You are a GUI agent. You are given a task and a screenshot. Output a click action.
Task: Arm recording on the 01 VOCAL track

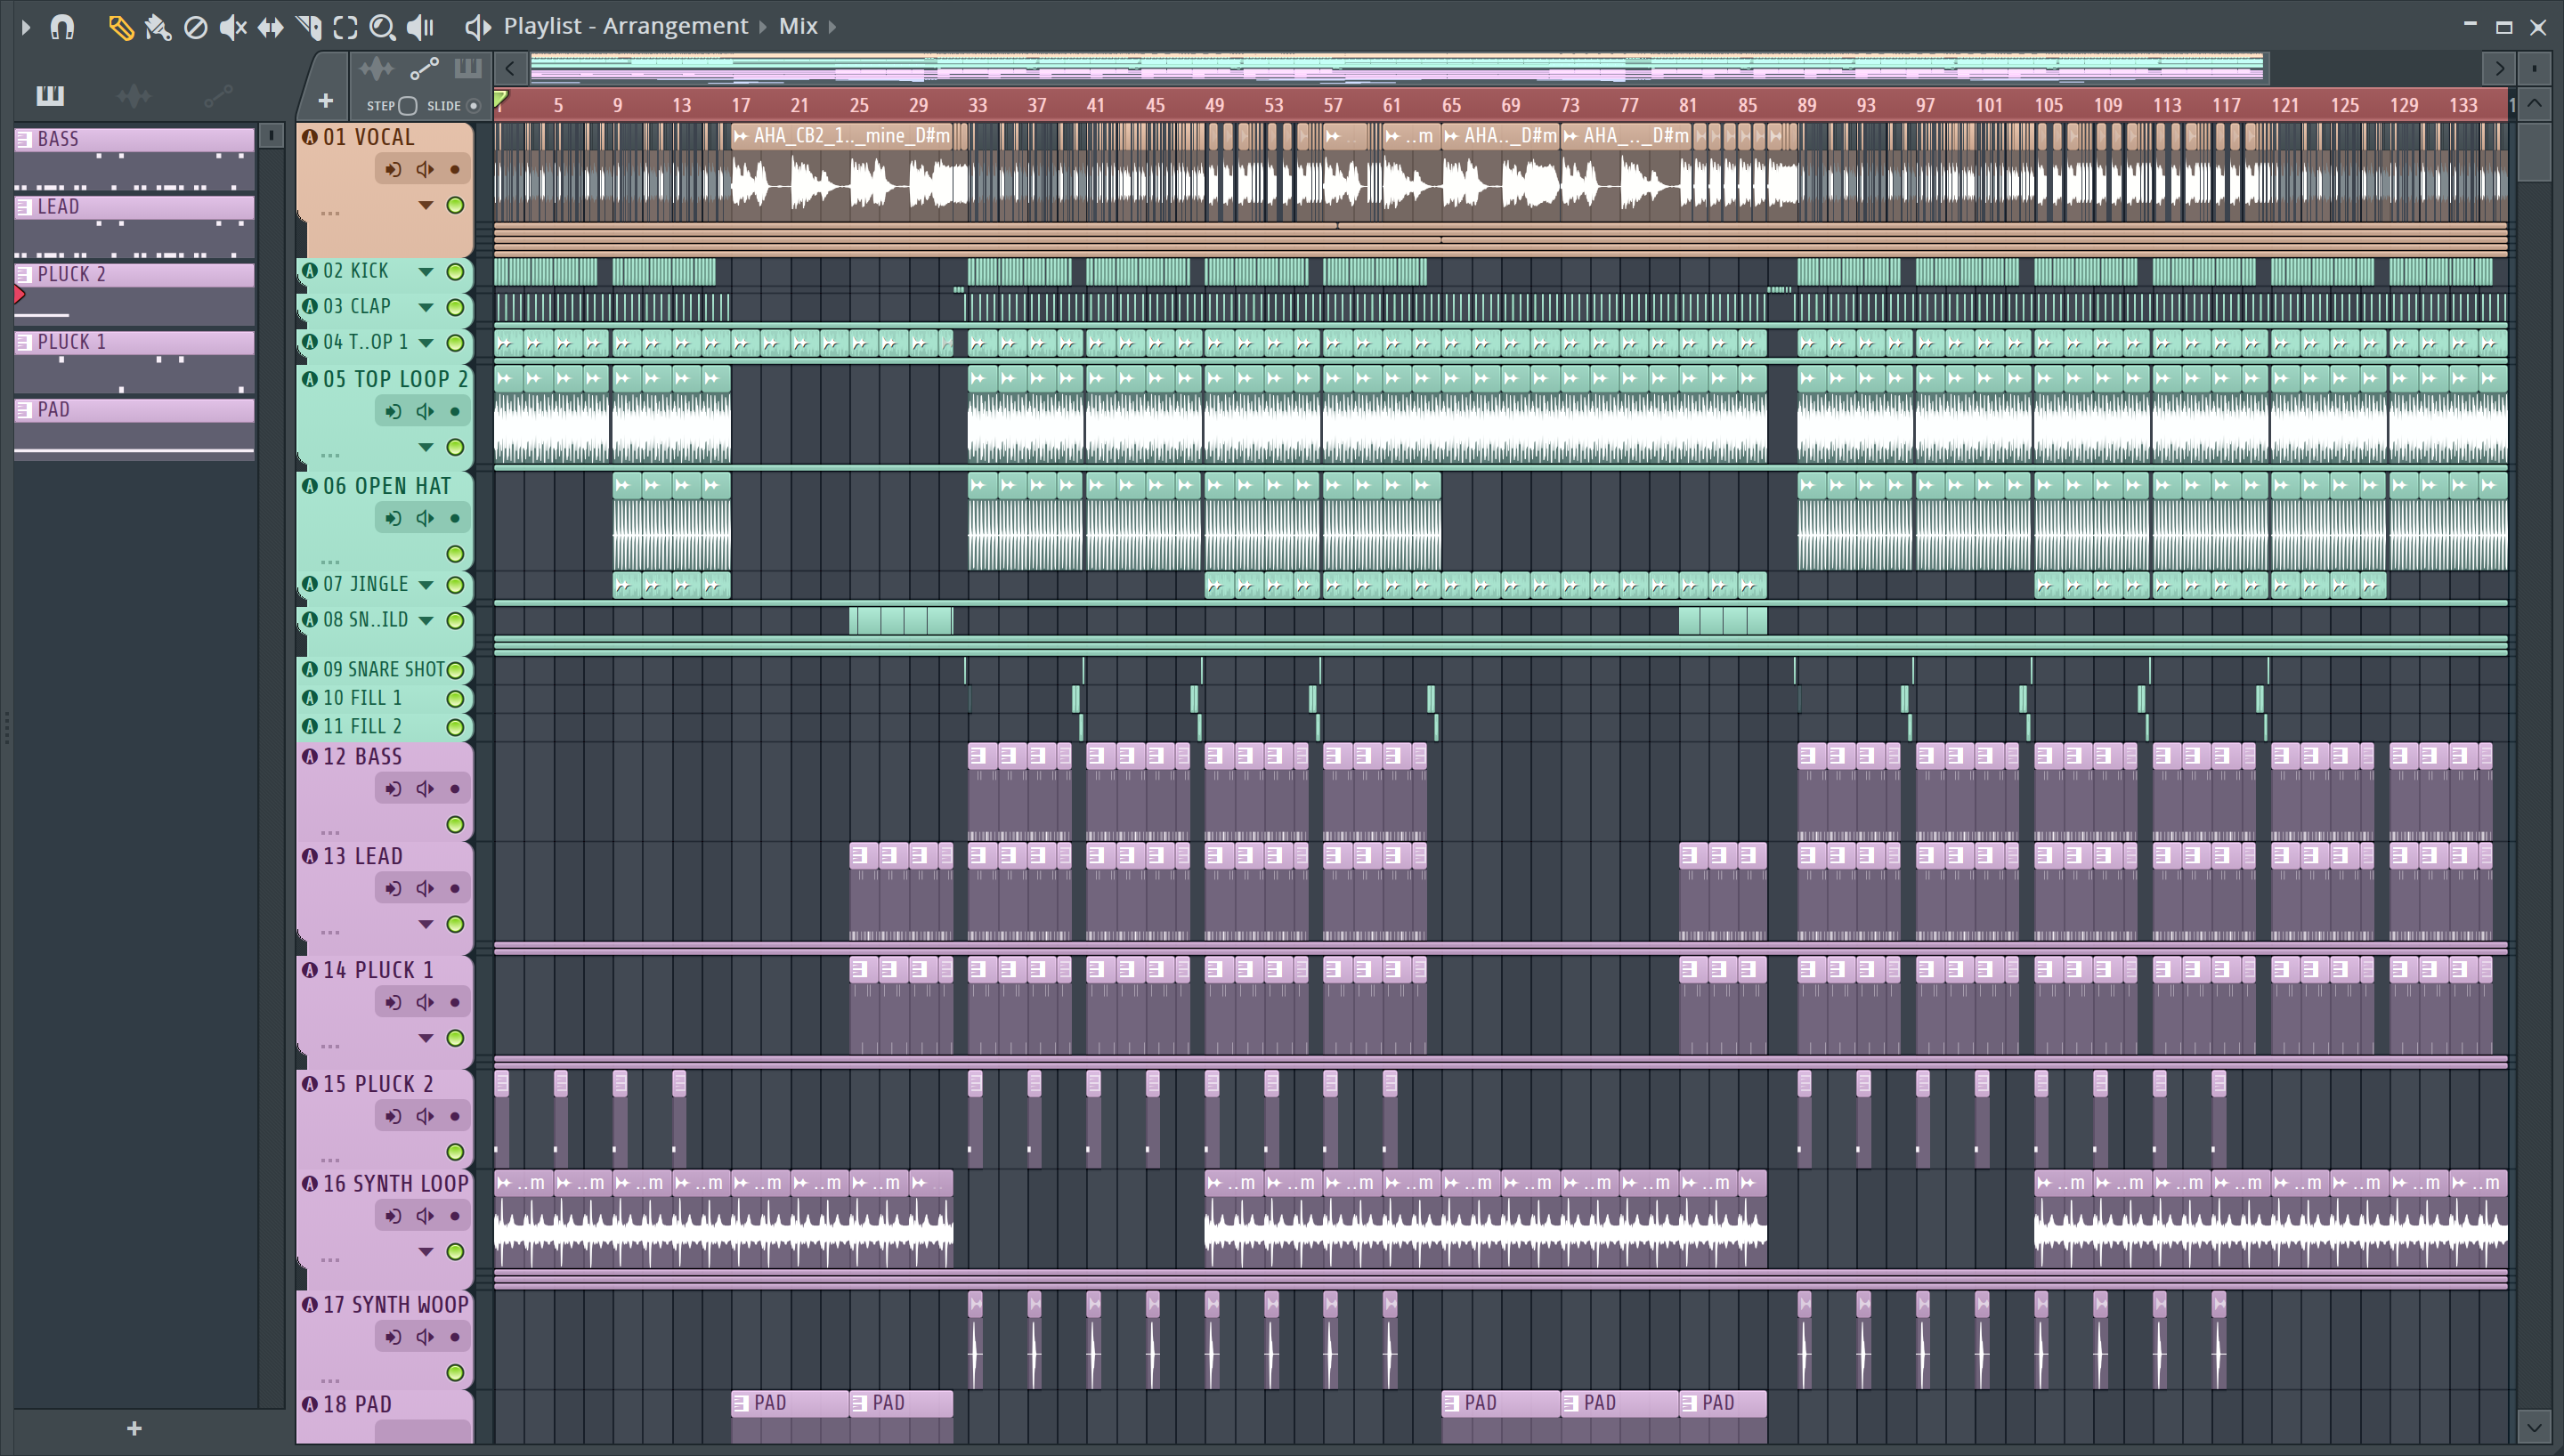[455, 169]
